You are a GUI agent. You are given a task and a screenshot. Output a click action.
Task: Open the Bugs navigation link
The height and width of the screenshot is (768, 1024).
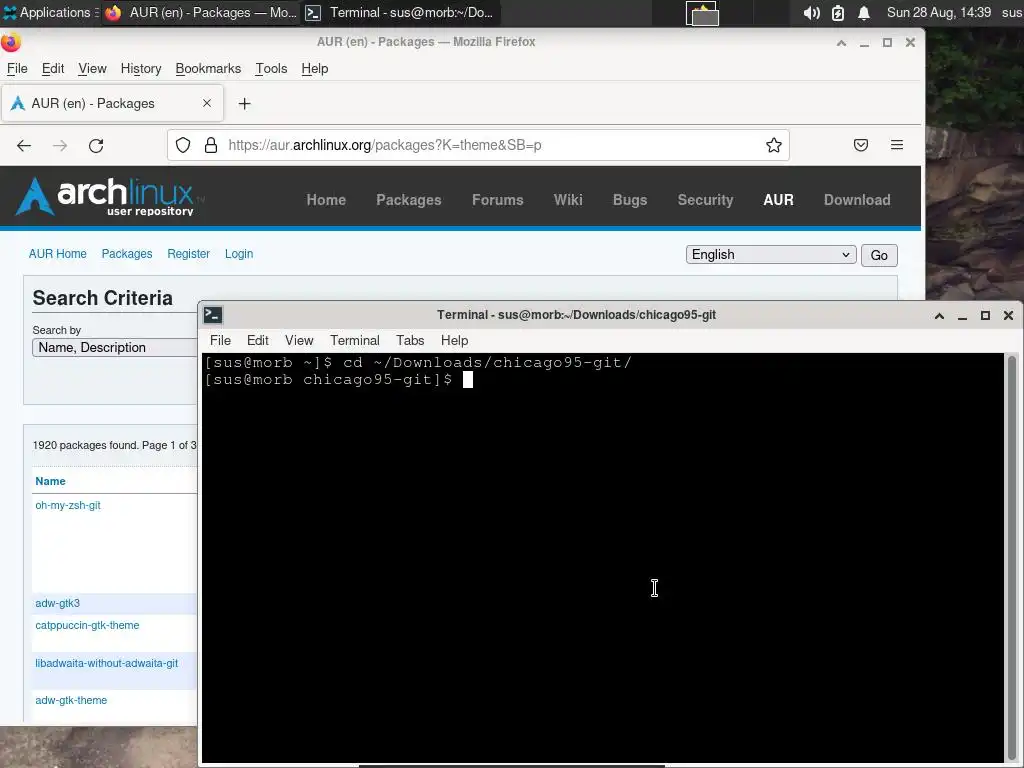coord(630,200)
